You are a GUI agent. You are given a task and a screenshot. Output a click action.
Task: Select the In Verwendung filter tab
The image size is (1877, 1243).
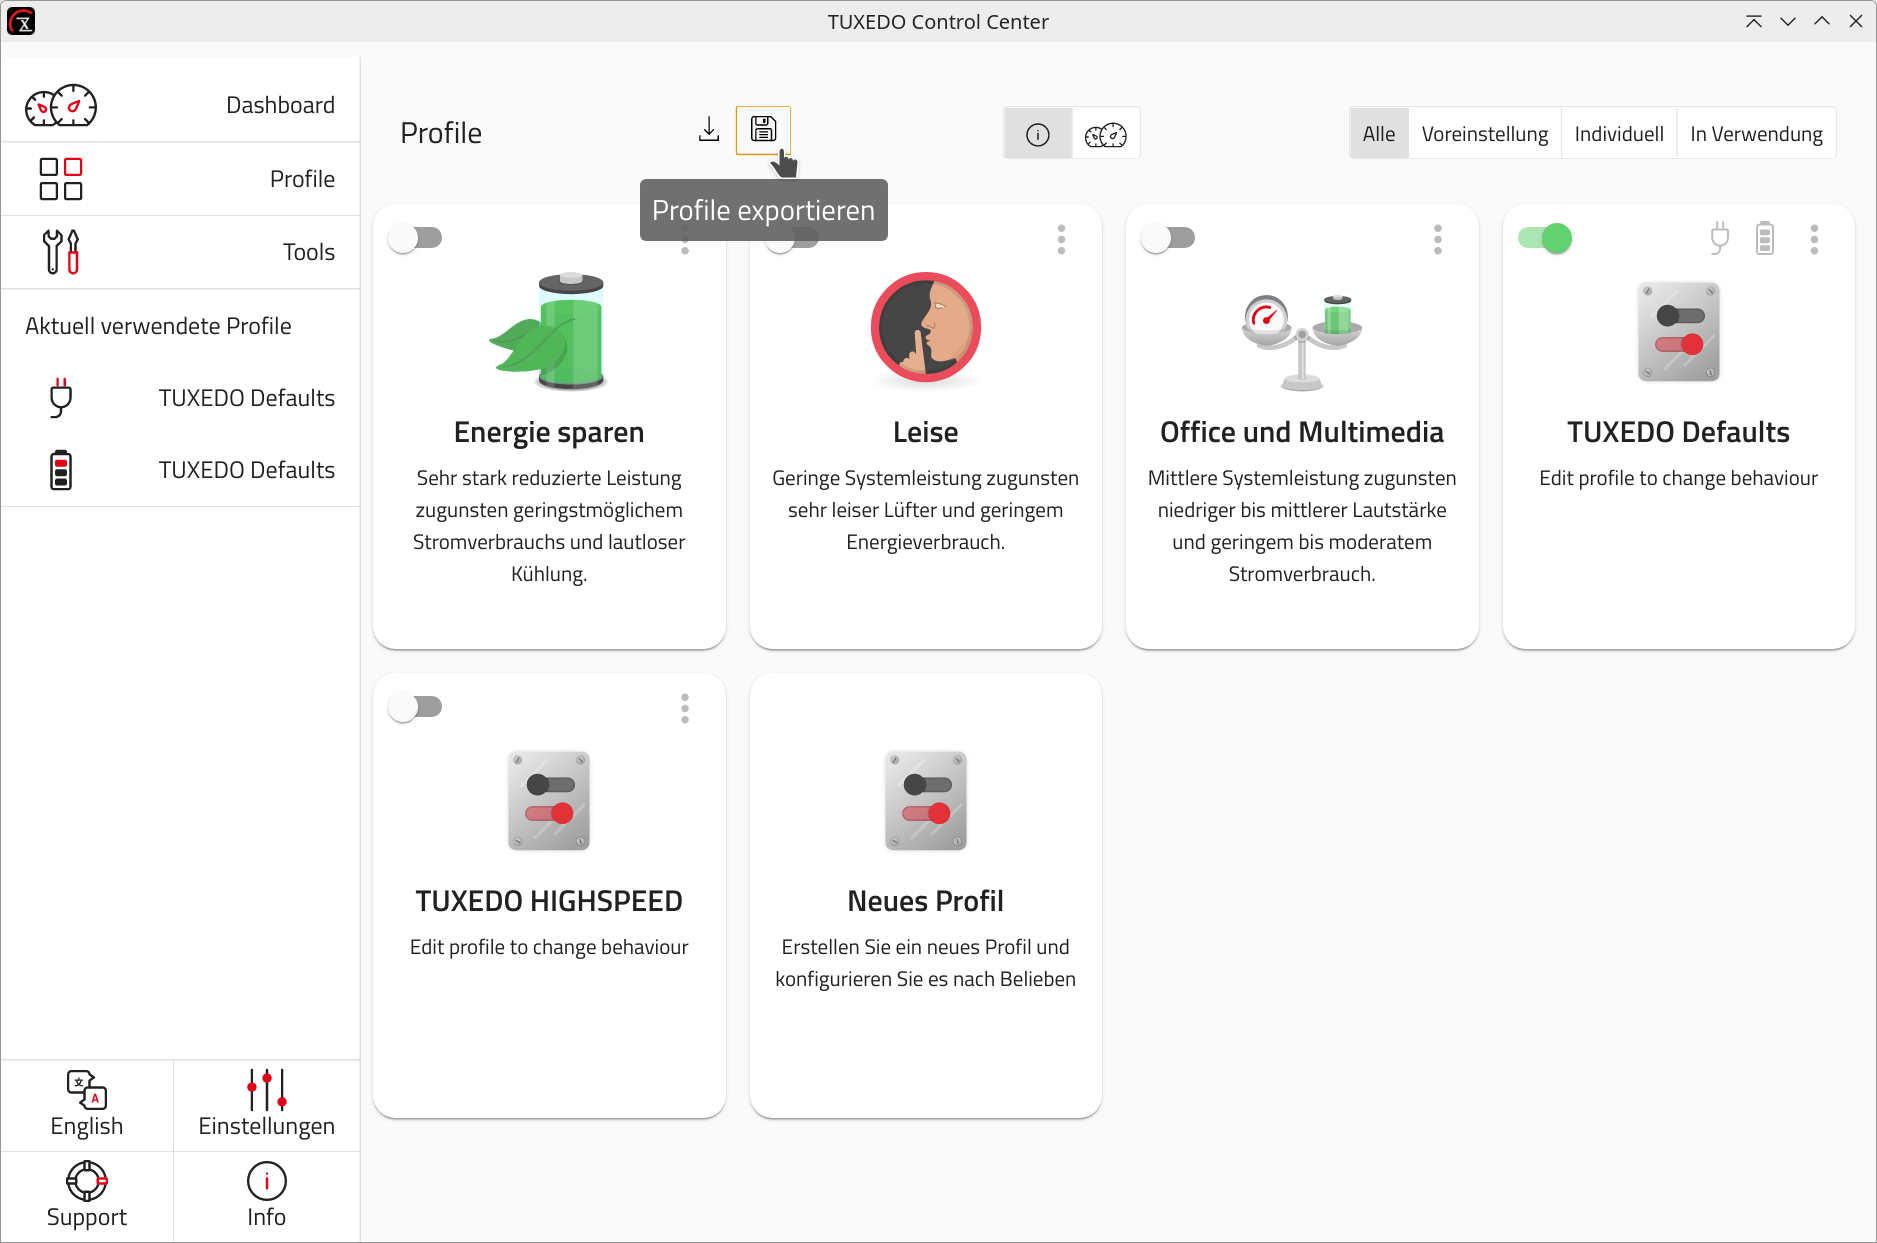coord(1755,134)
